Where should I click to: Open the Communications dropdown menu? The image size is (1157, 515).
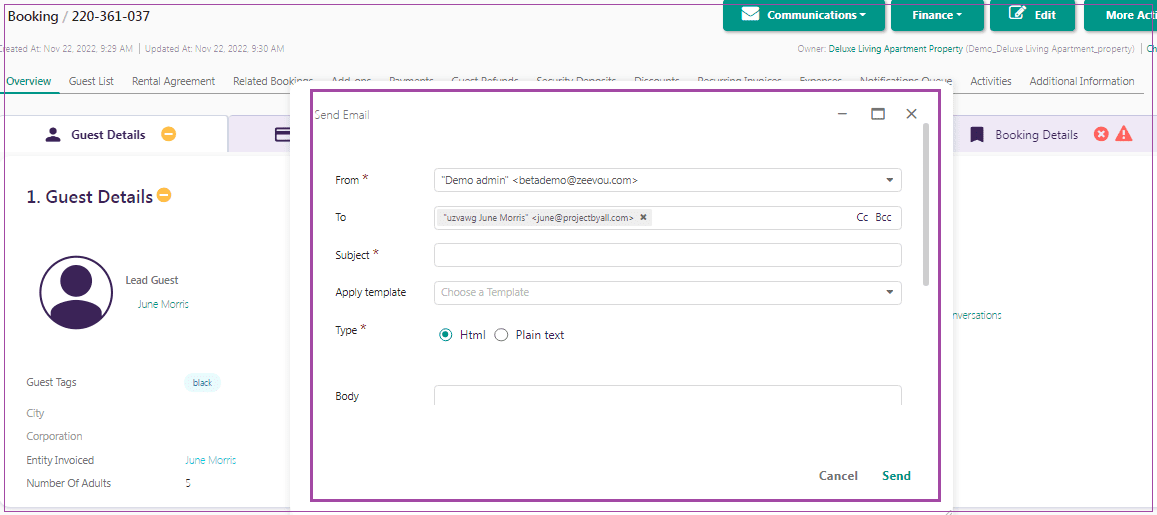tap(803, 15)
